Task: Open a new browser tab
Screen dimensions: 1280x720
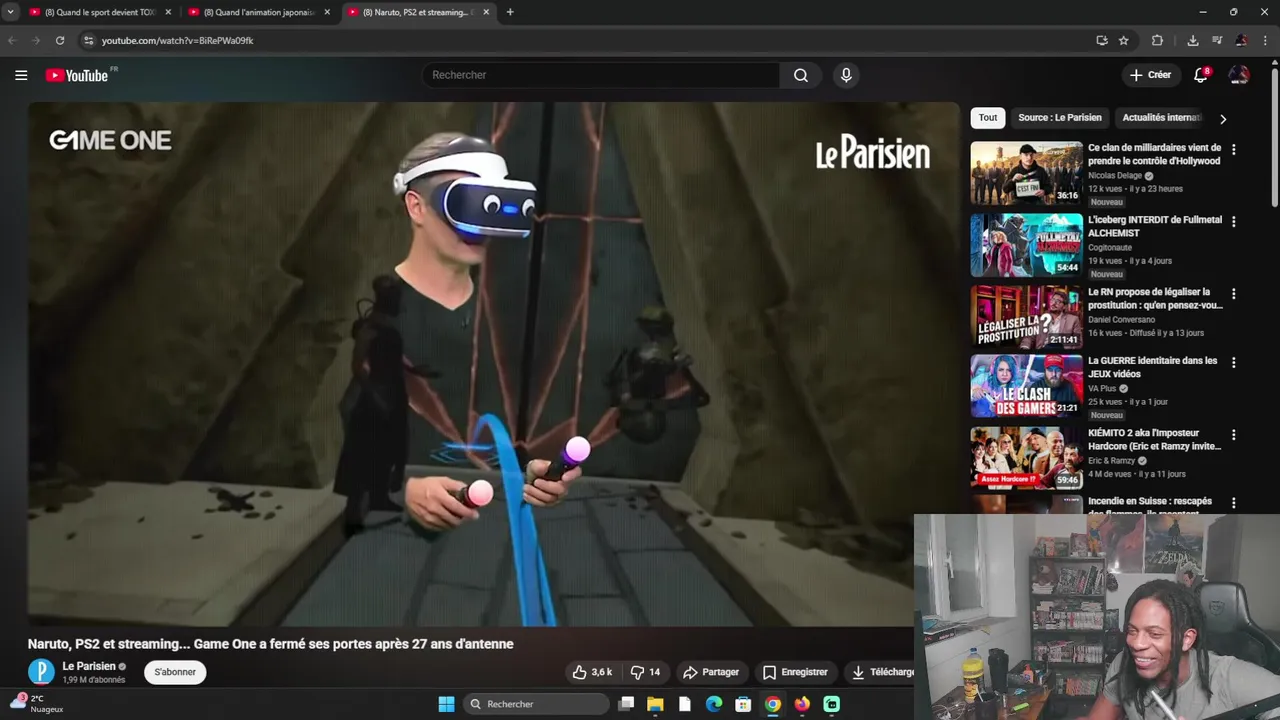Action: 510,12
